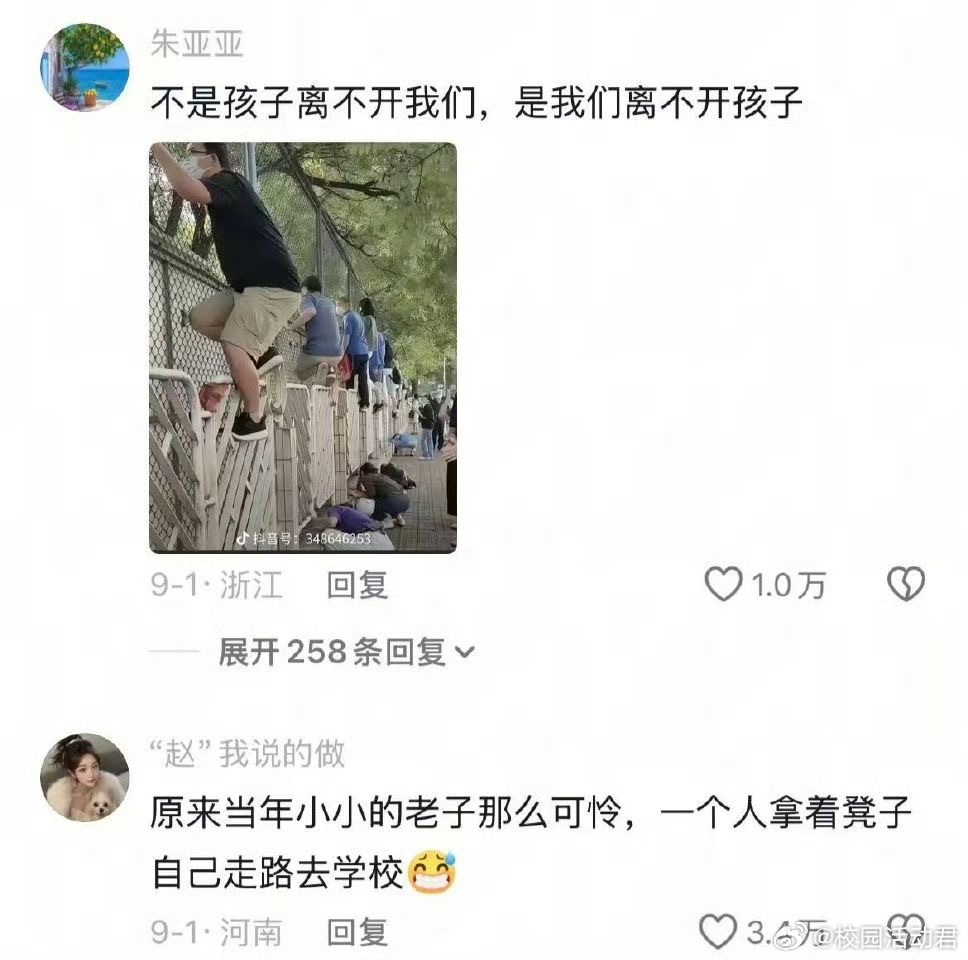Open avatar of "赵"我说的做 user
This screenshot has height=960, width=968.
(x=85, y=777)
